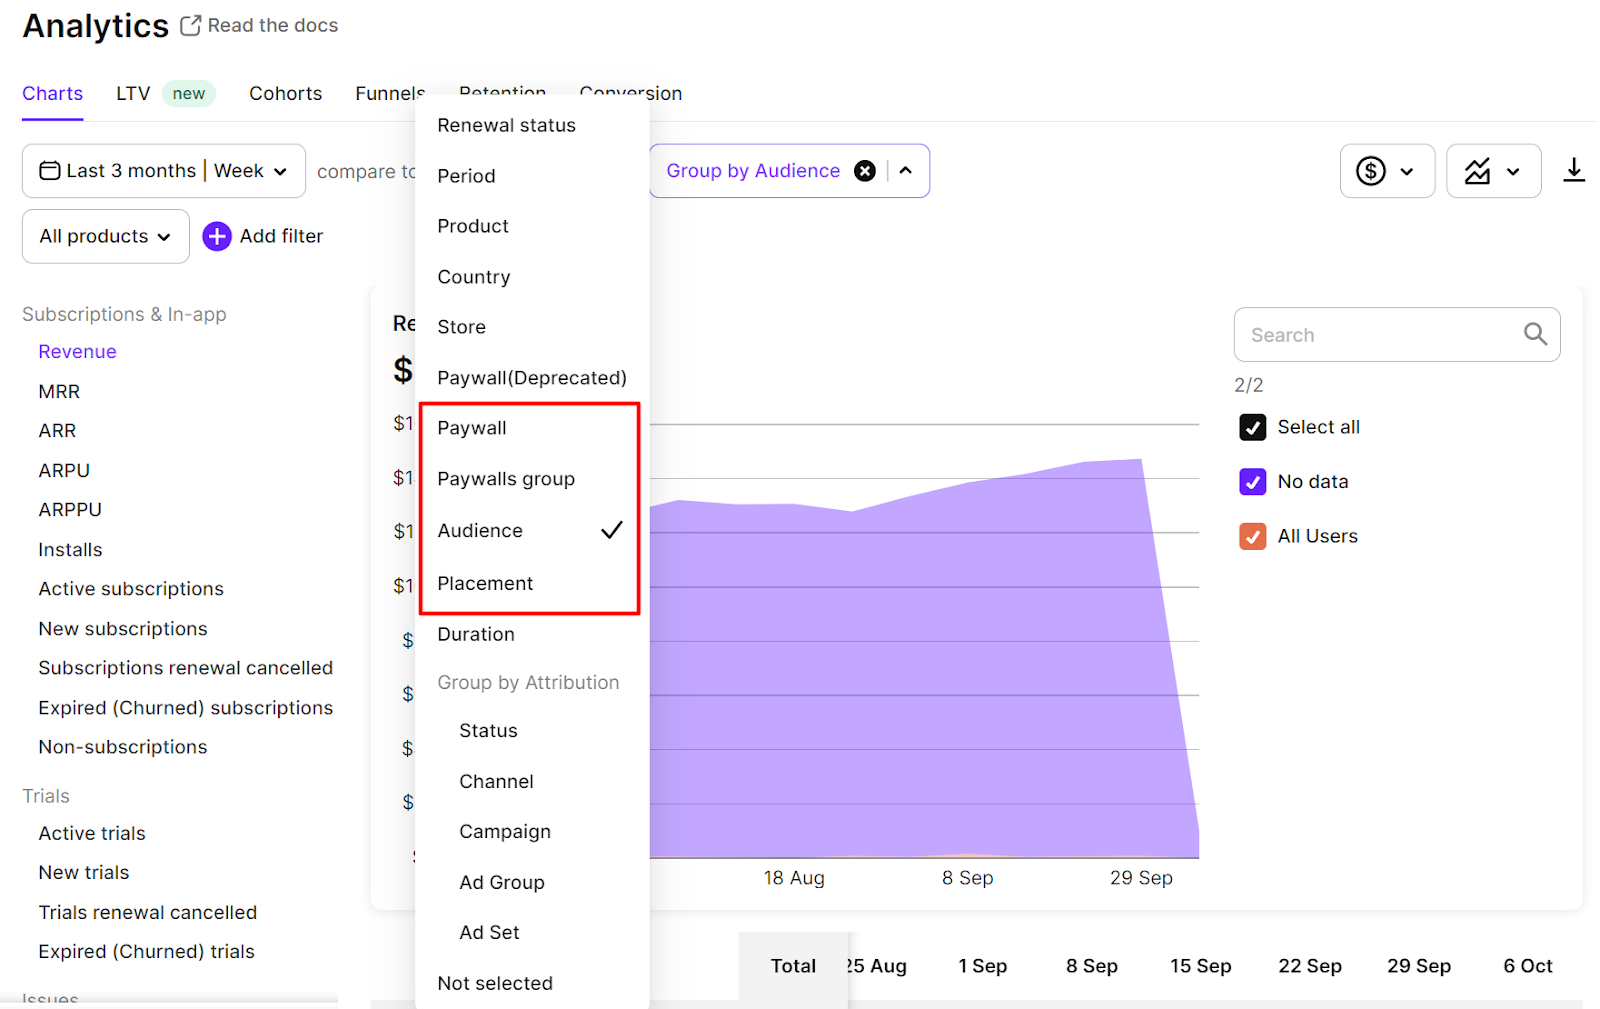This screenshot has height=1009, width=1600.
Task: Open Subscriptions renewal cancelled chart
Action: (x=186, y=668)
